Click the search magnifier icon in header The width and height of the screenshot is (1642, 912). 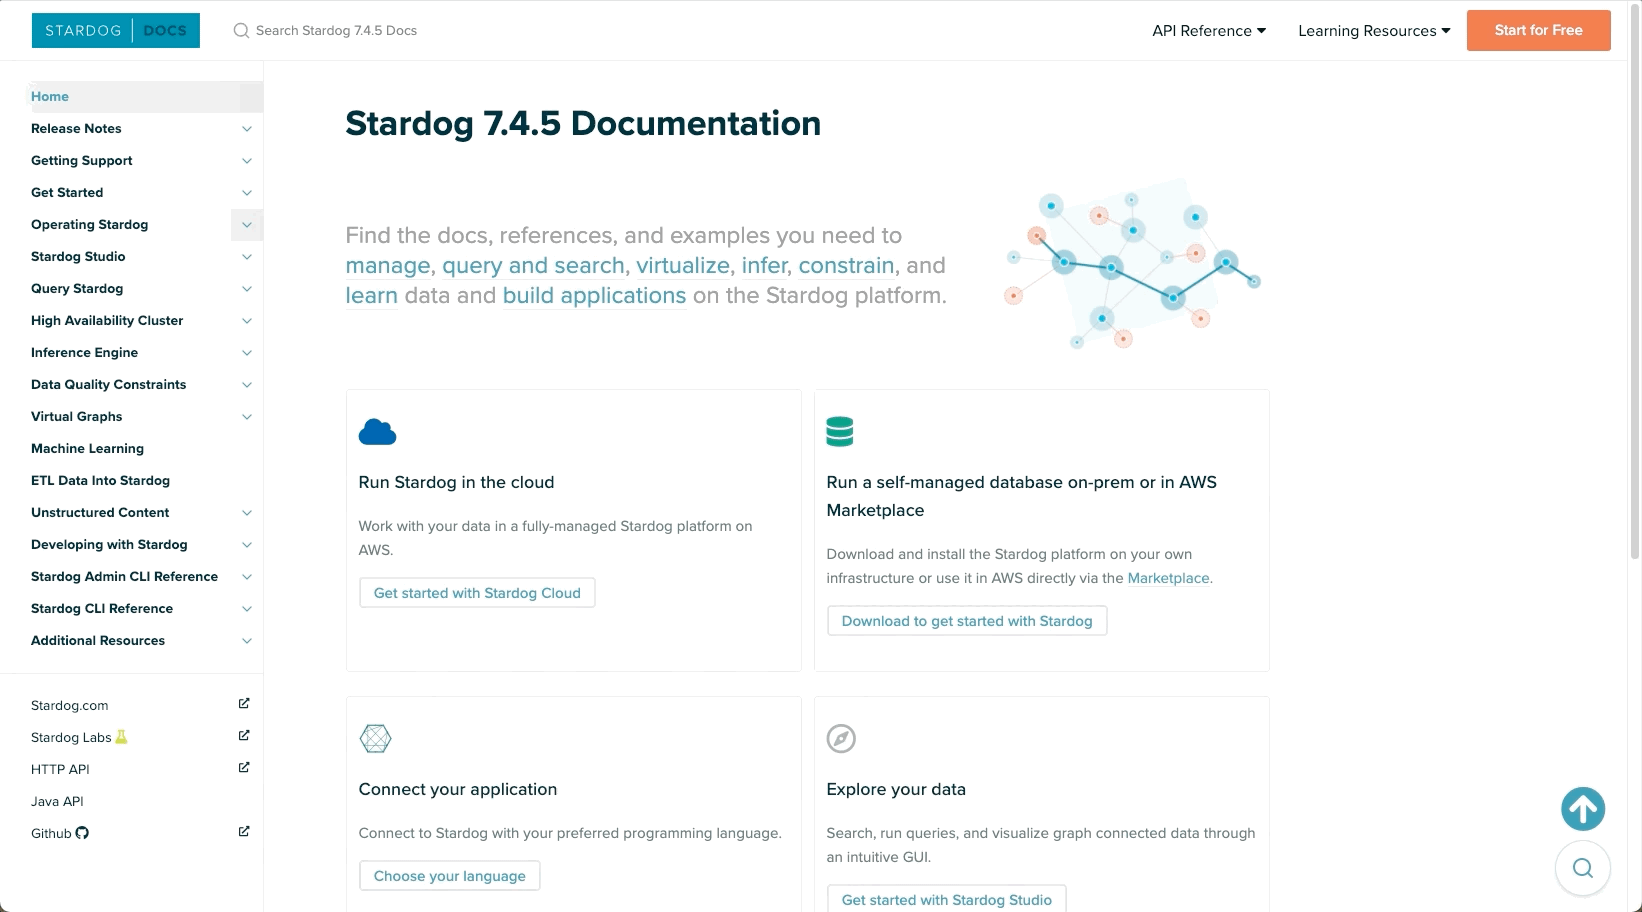point(241,31)
